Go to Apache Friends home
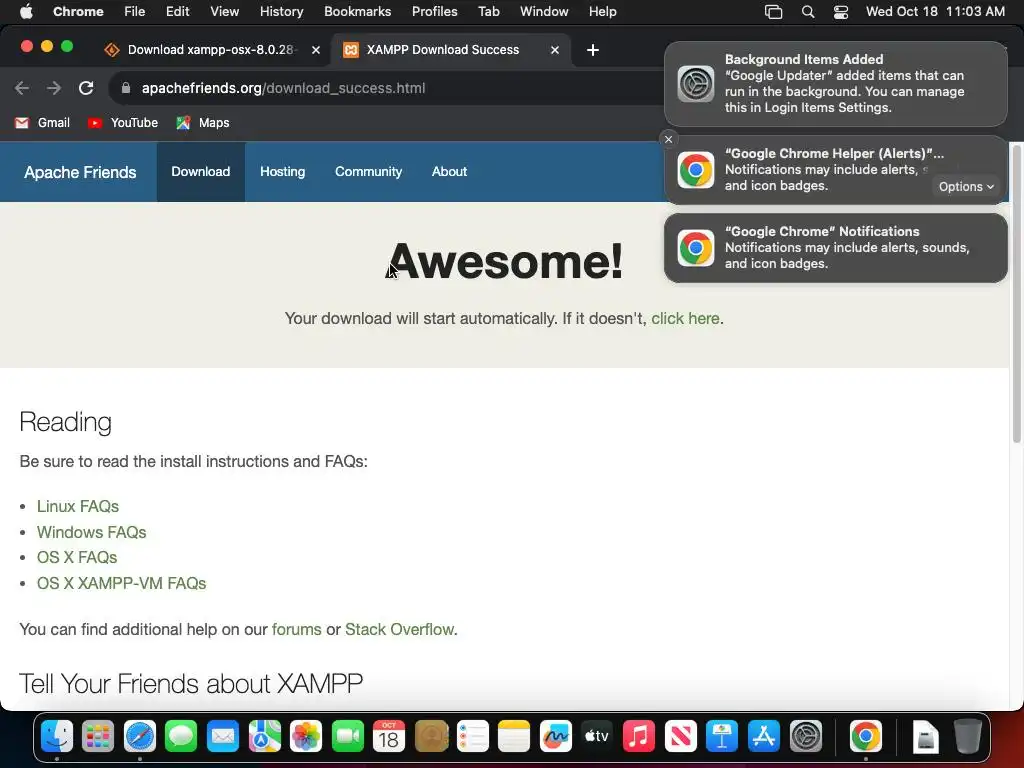Image resolution: width=1024 pixels, height=768 pixels. (80, 172)
